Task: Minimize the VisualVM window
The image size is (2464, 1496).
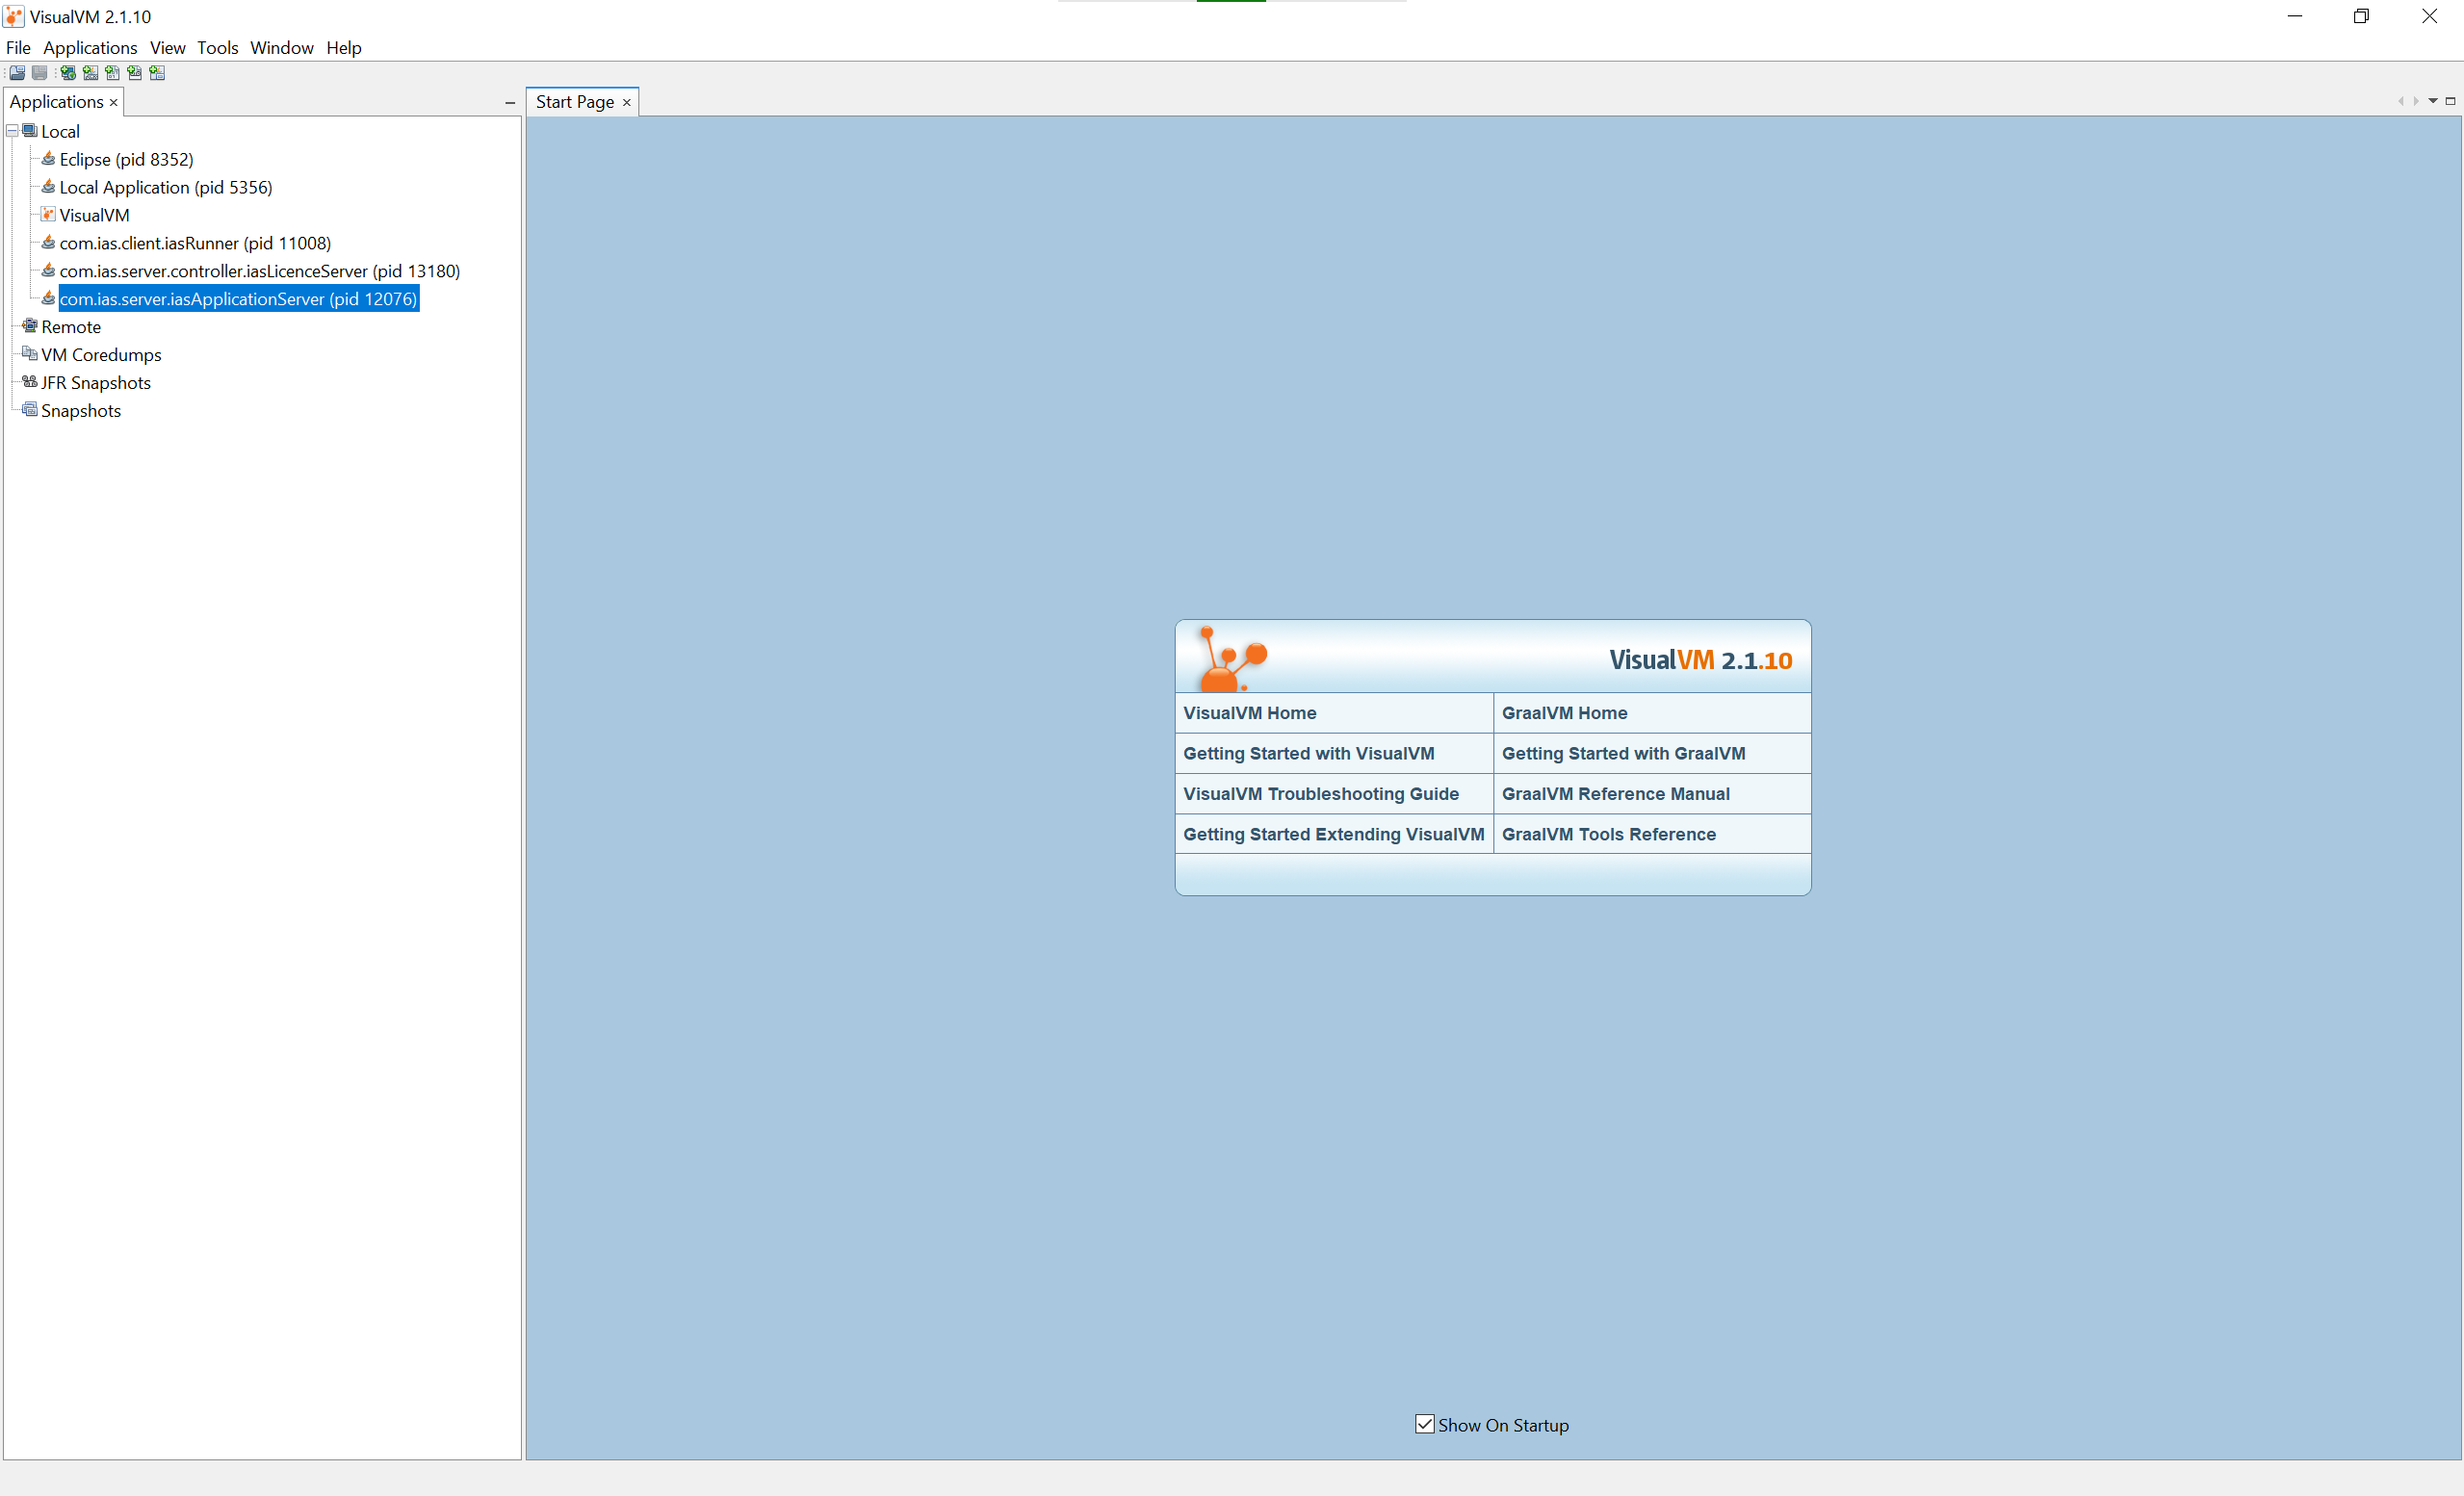Action: coord(2295,16)
